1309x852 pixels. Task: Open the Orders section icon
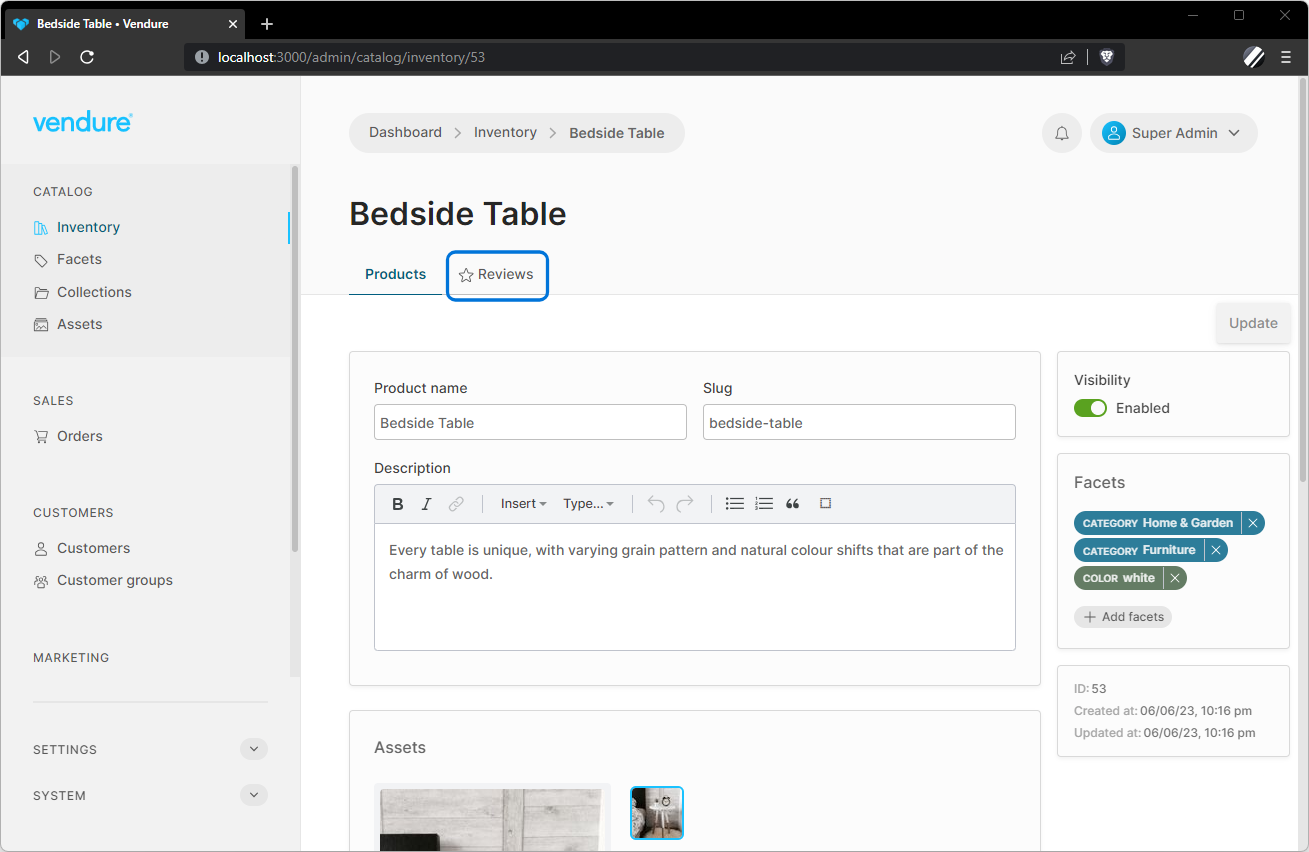point(41,436)
